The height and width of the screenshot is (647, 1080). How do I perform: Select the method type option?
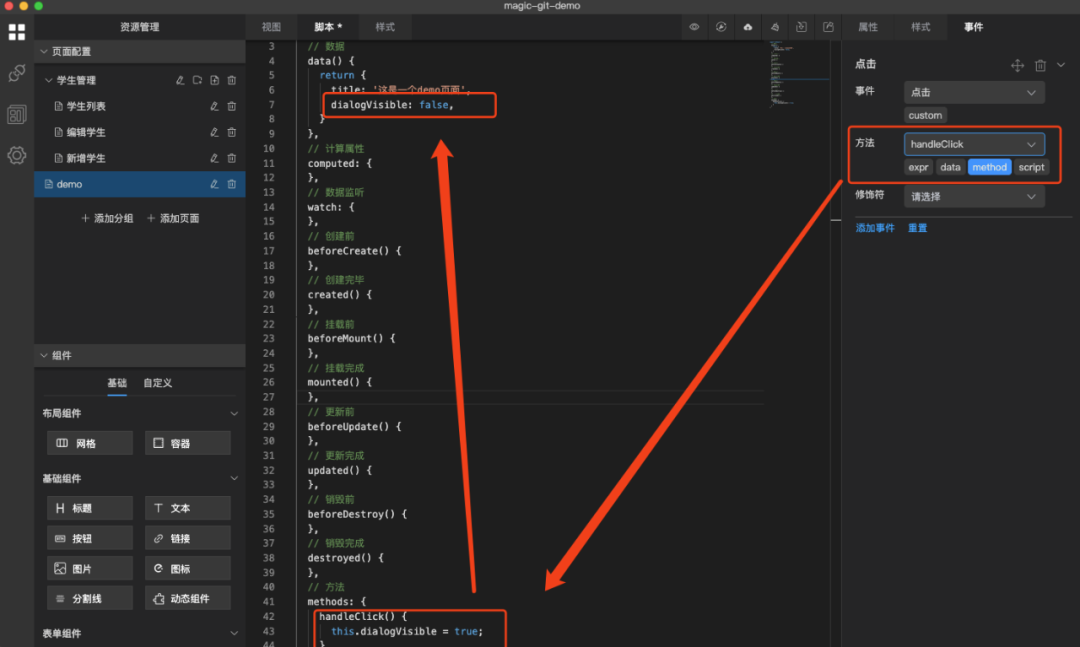coord(990,167)
